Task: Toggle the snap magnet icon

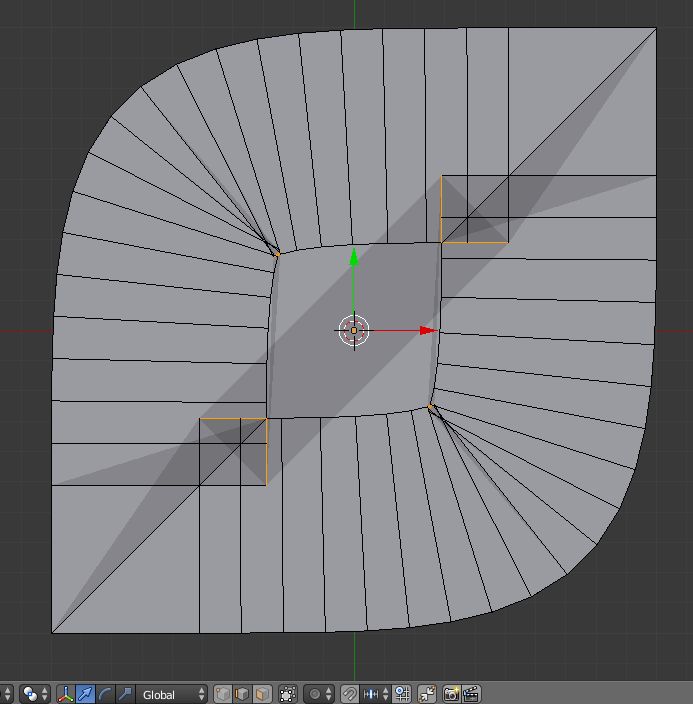Action: click(350, 694)
